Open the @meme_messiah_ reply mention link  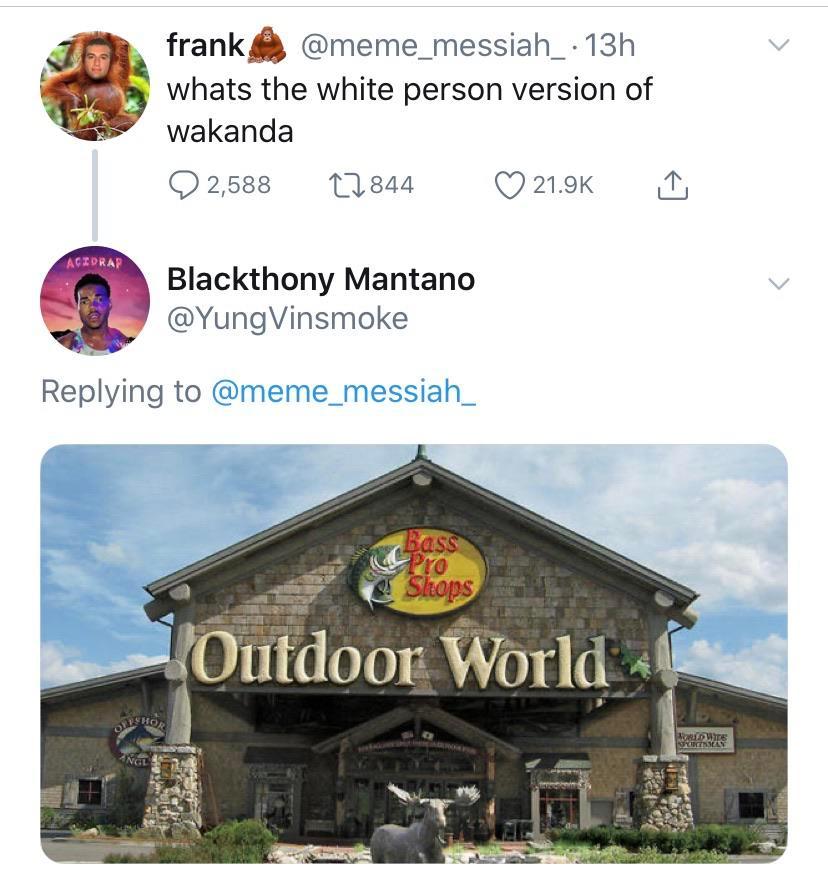(344, 392)
